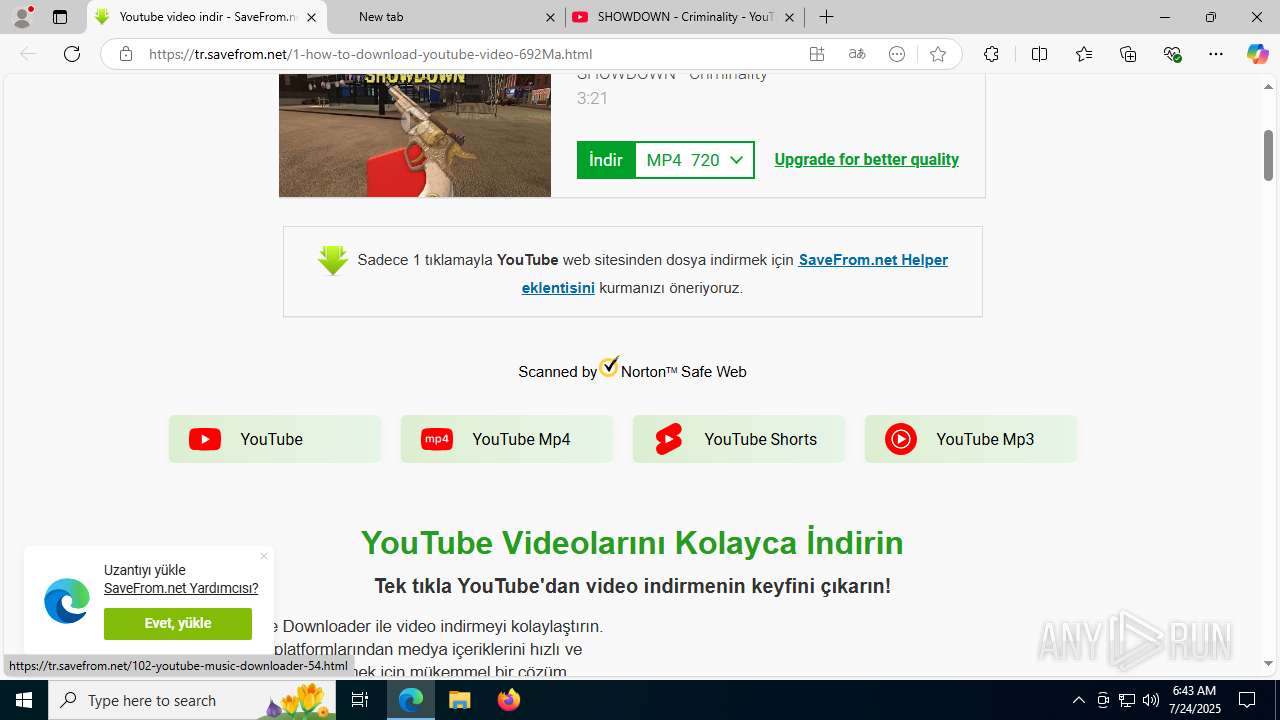Screen dimensions: 1280x720
Task: Click the address bar URL field
Action: pos(470,54)
